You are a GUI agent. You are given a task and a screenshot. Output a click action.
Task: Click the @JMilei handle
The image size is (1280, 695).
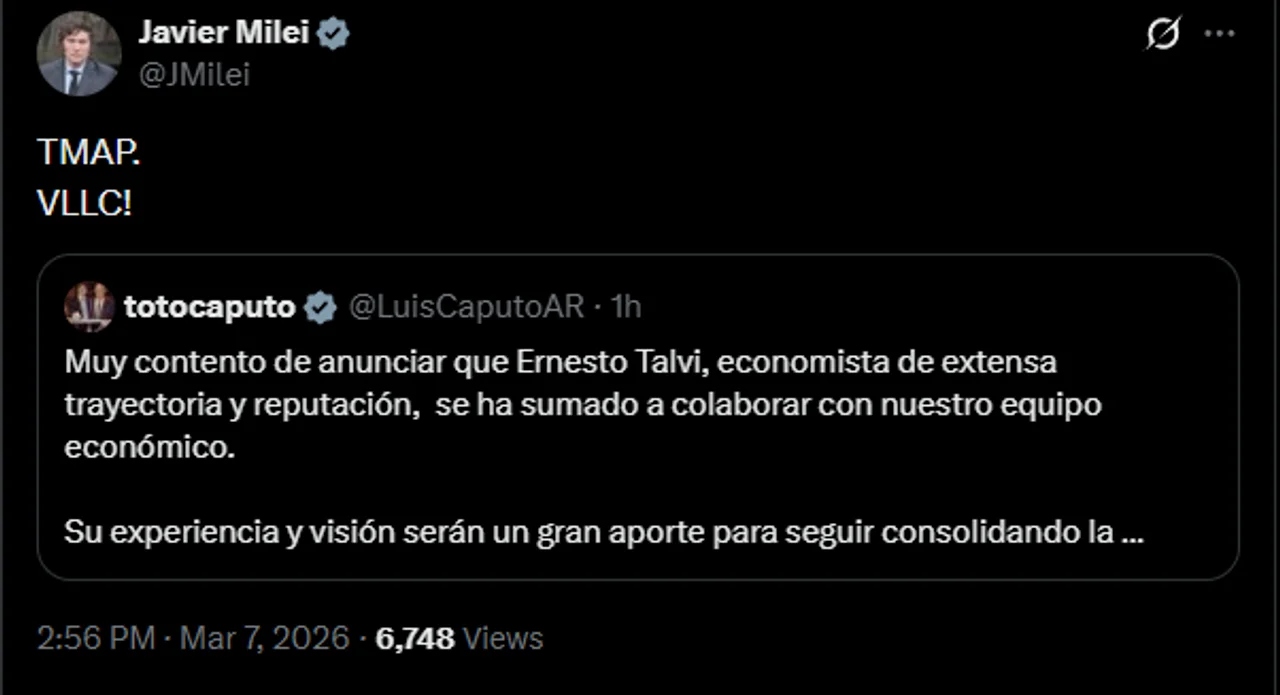[194, 75]
